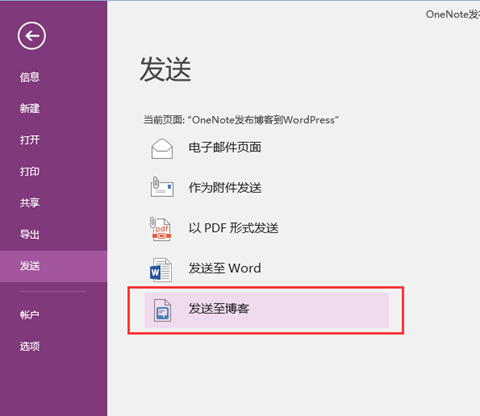The width and height of the screenshot is (480, 416).
Task: Click the envelope with paperclip attachment icon
Action: coord(162,187)
